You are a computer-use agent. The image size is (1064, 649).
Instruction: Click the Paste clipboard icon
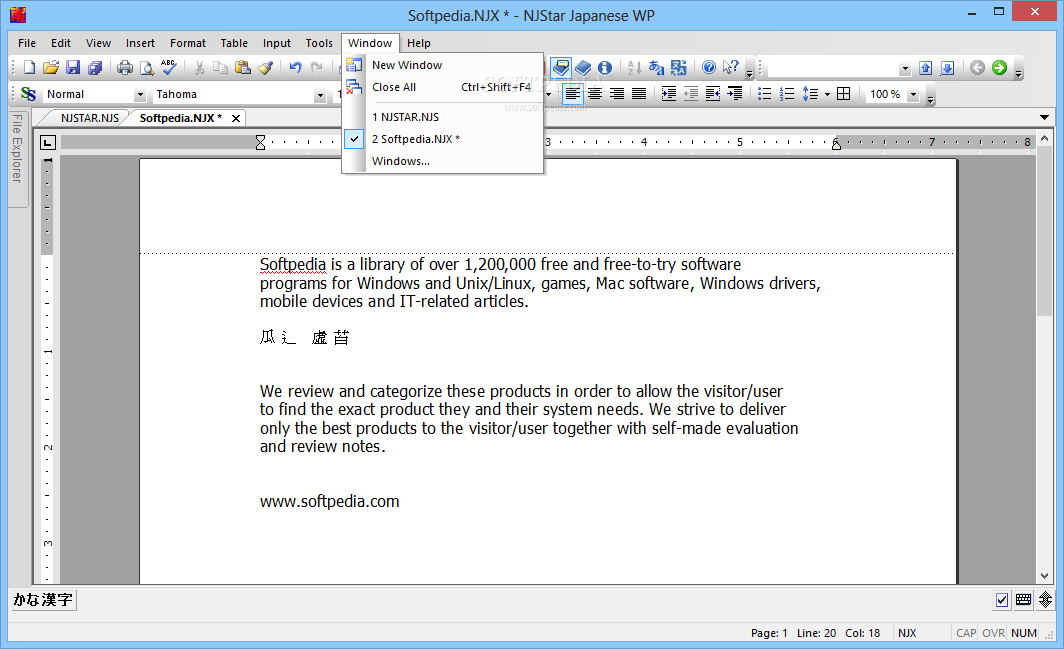(x=242, y=67)
